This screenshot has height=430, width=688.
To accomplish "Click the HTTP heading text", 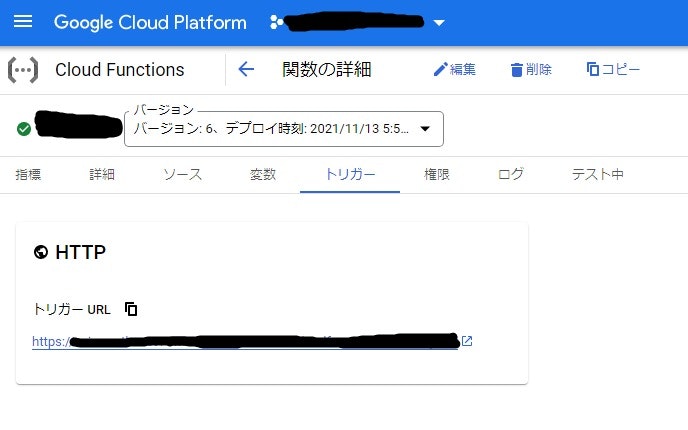I will (80, 252).
